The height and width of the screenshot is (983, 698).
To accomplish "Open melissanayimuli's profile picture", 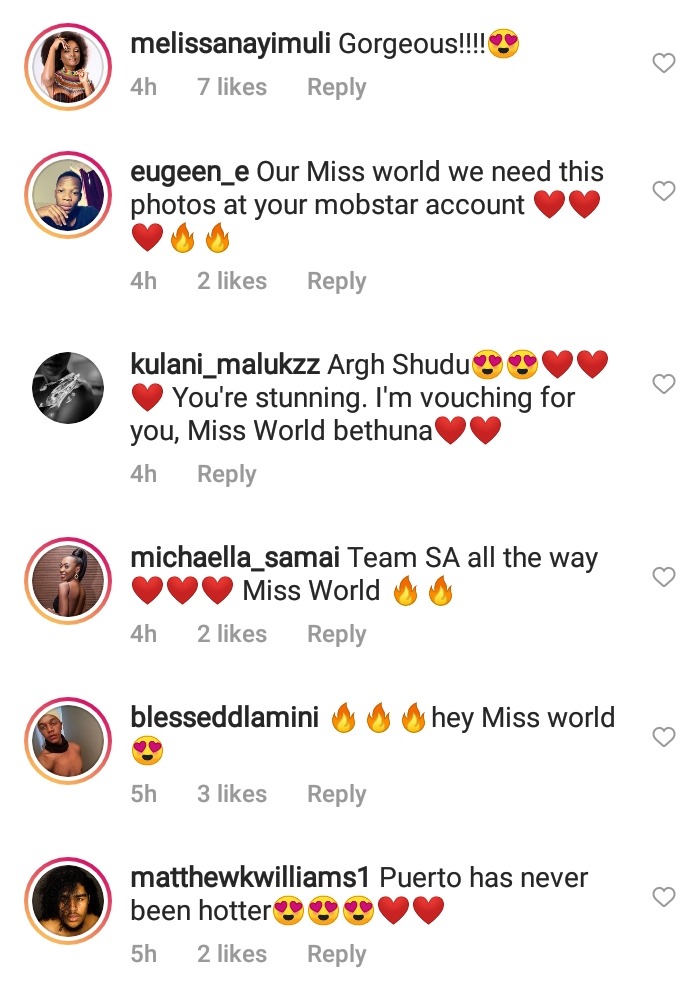I will [68, 67].
